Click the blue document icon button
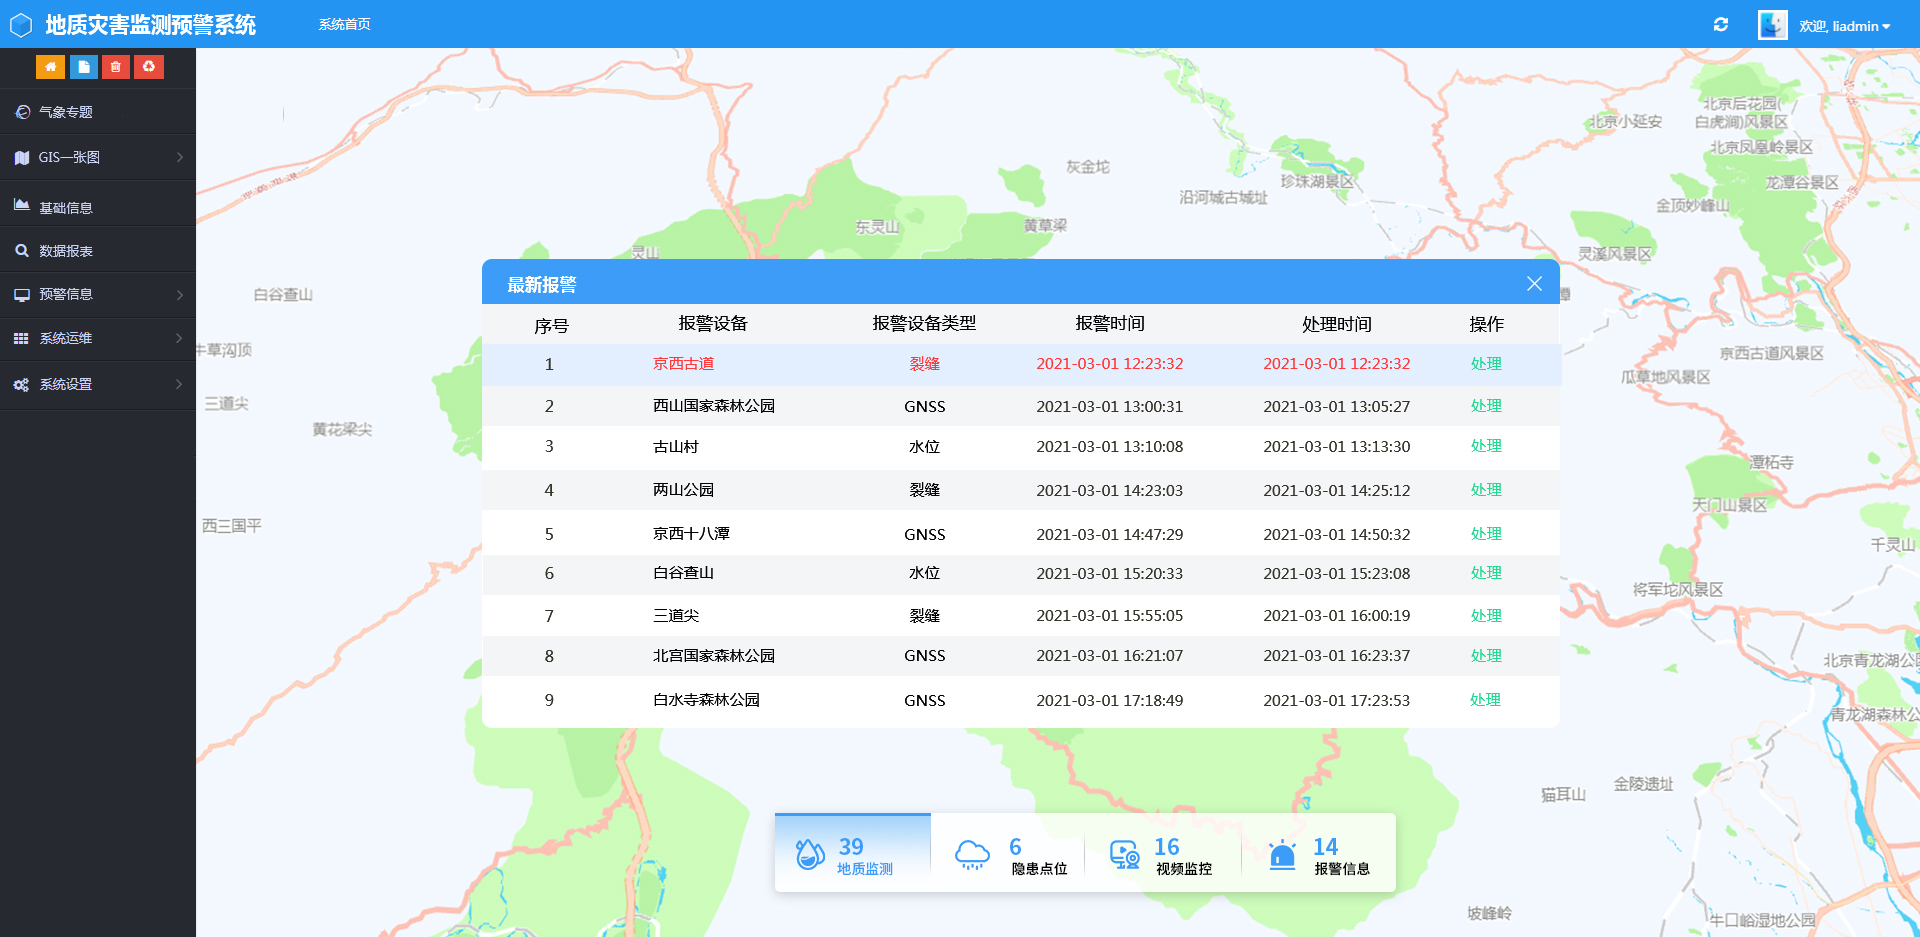This screenshot has width=1920, height=937. coord(83,67)
